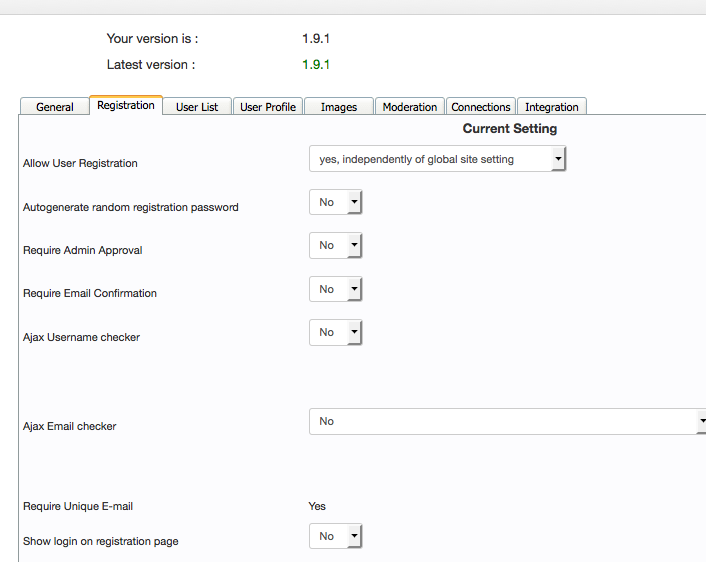The height and width of the screenshot is (562, 706).
Task: Select the Images tab
Action: [339, 107]
